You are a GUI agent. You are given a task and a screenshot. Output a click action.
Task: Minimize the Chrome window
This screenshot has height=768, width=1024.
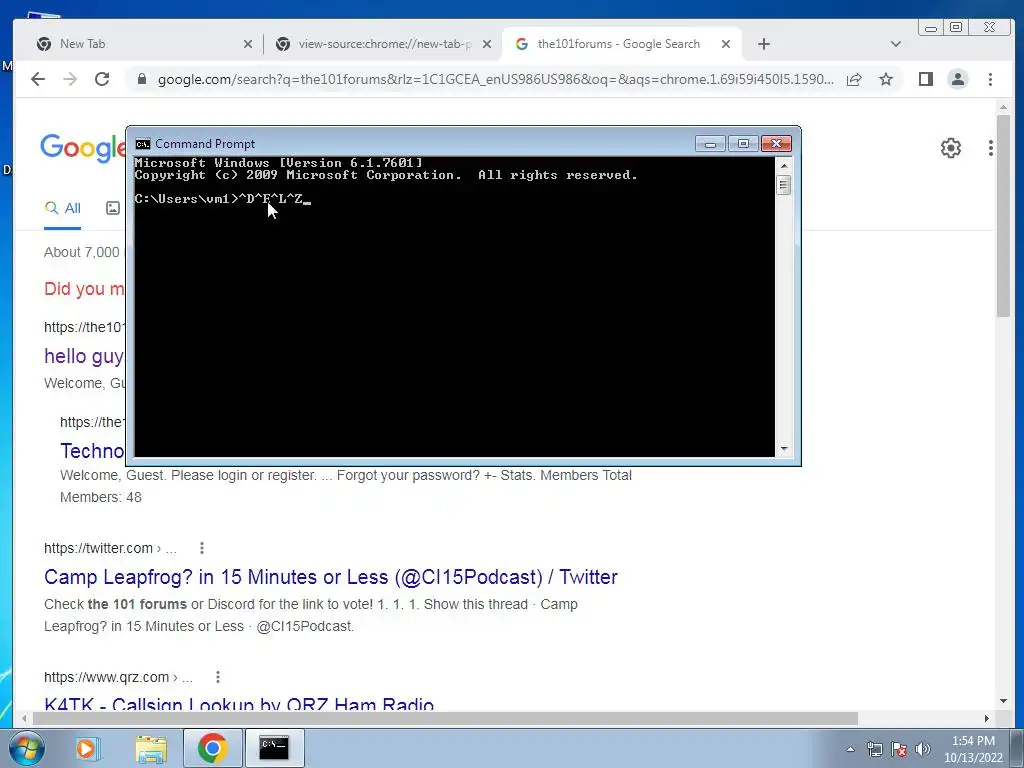coord(931,27)
